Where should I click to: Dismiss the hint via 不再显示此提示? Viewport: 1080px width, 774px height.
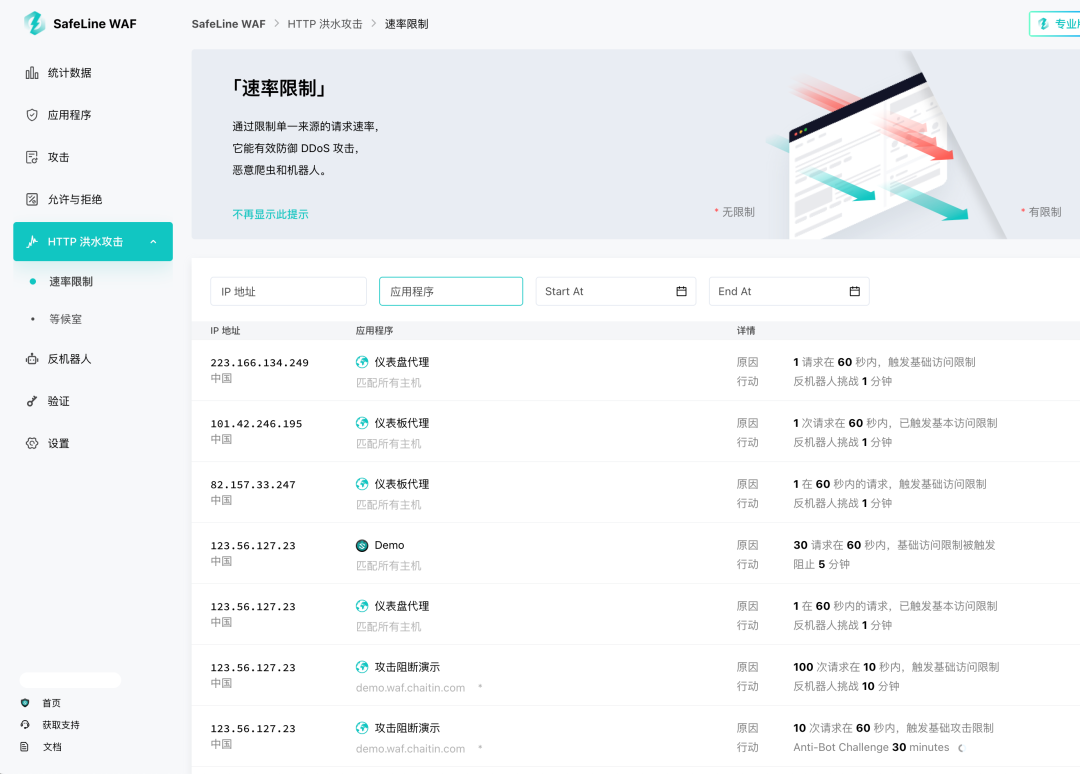coord(270,214)
